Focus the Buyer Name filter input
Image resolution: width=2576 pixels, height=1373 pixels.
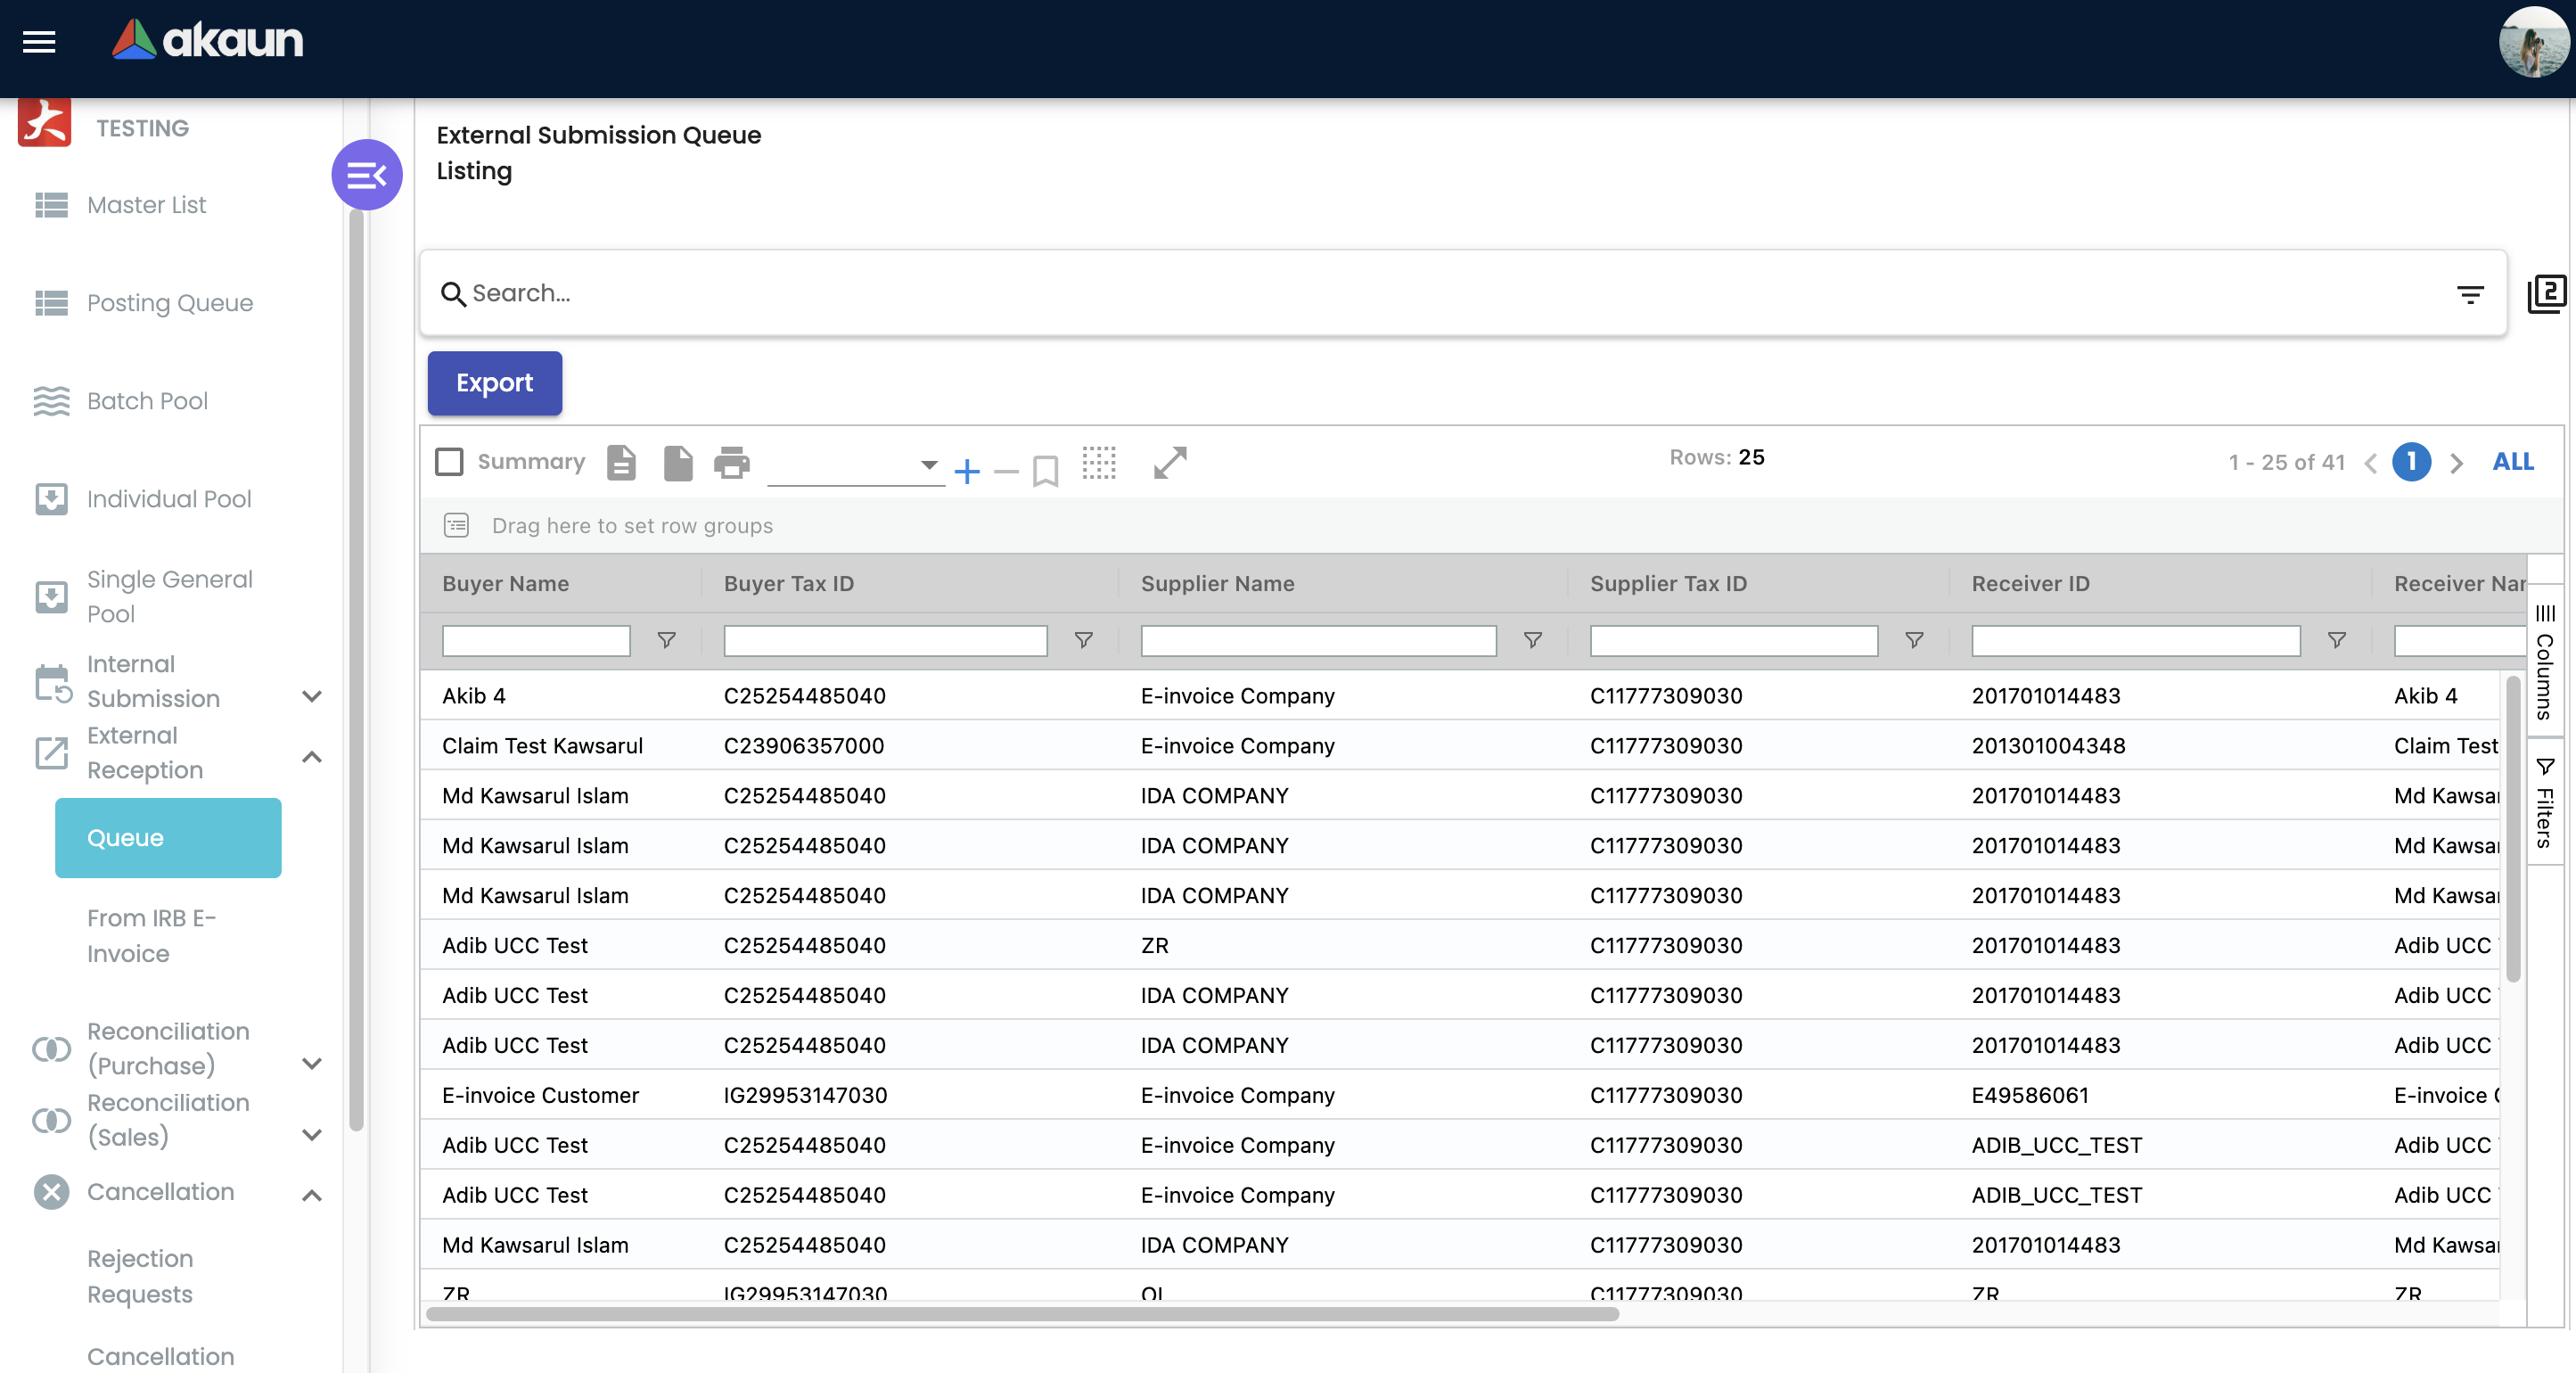[536, 640]
